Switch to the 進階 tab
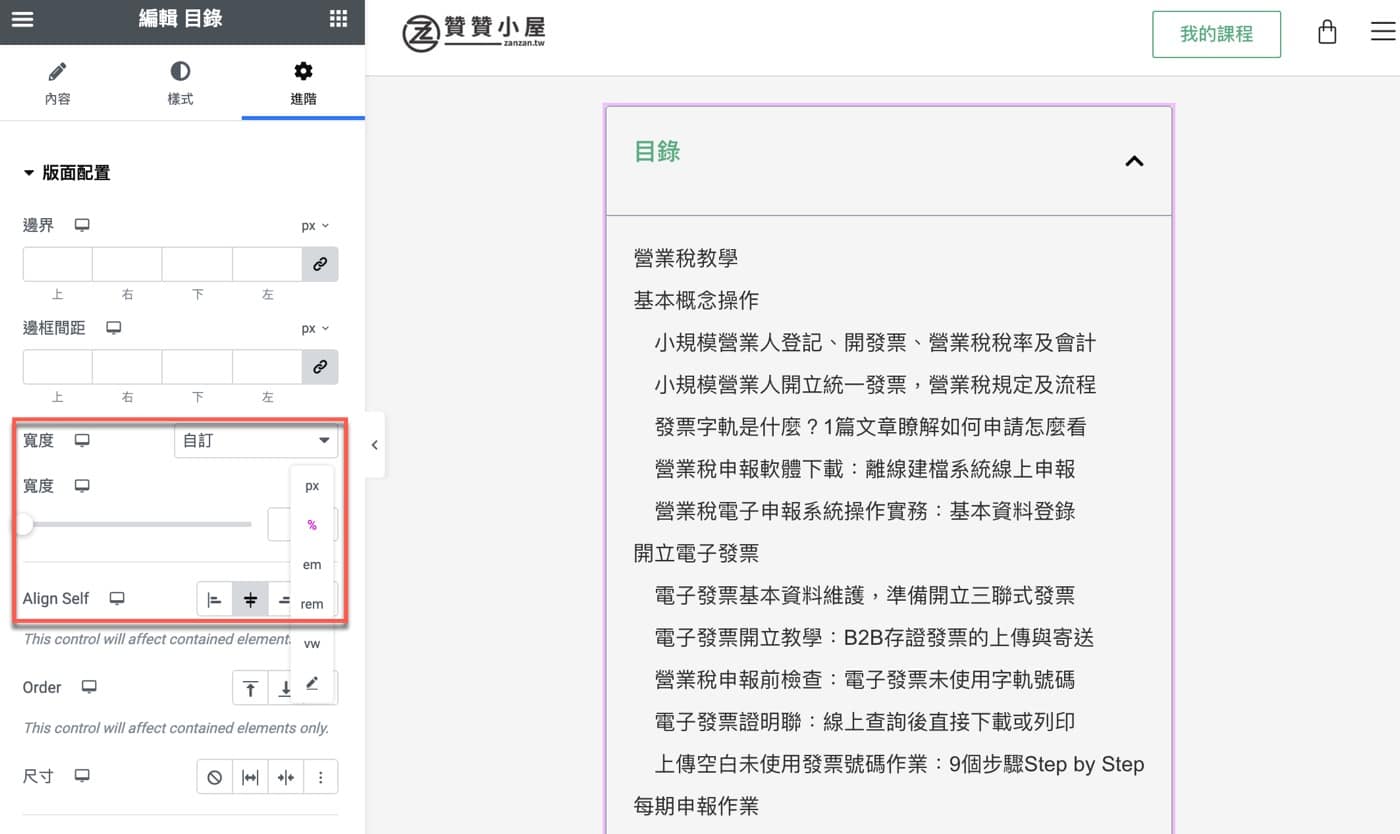The image size is (1400, 834). (303, 83)
